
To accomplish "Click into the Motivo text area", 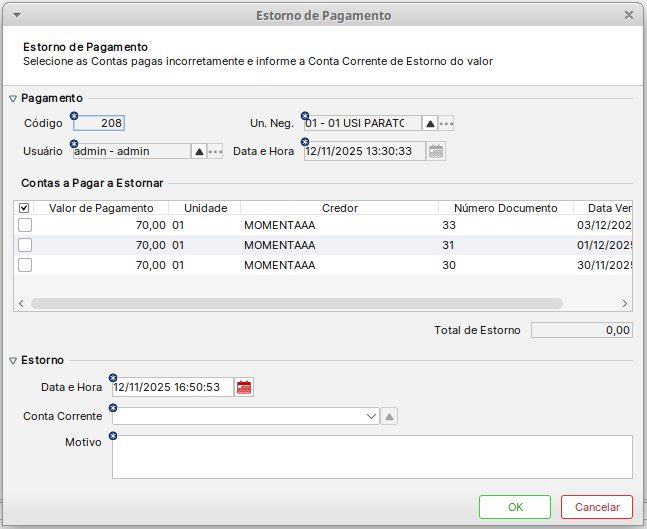I will pos(372,457).
